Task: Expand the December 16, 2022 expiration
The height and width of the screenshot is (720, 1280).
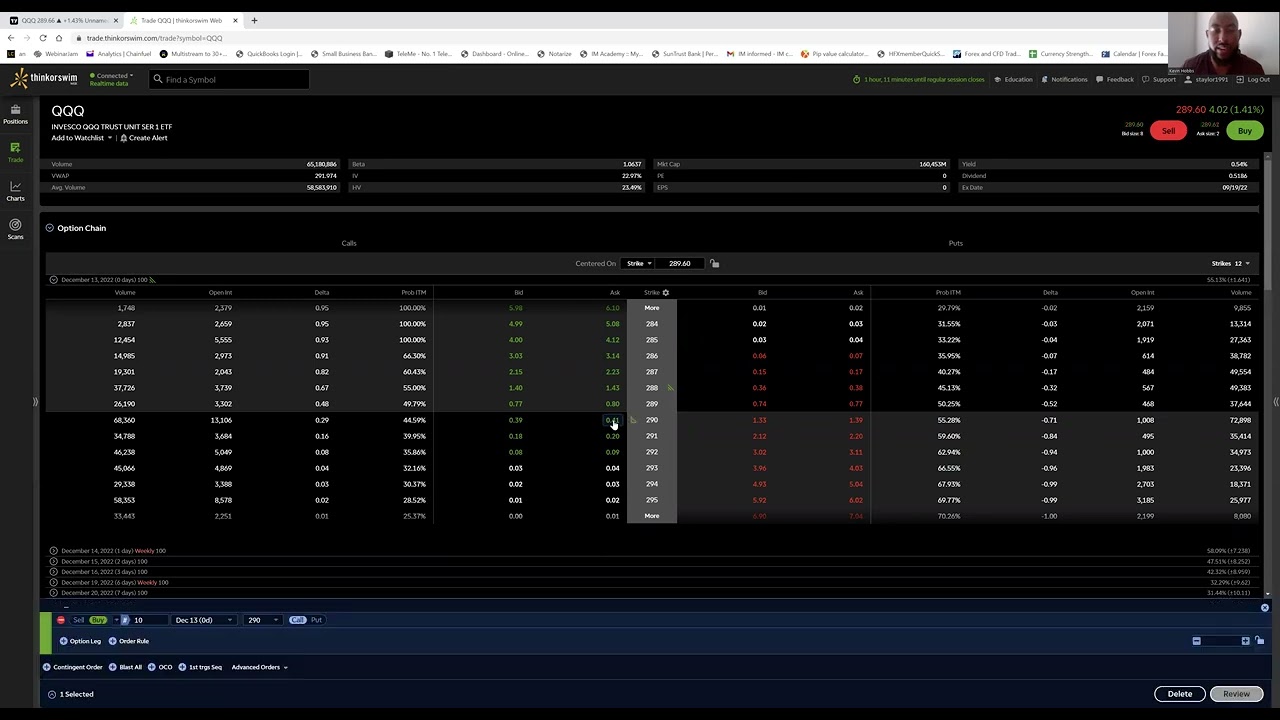Action: [x=54, y=572]
